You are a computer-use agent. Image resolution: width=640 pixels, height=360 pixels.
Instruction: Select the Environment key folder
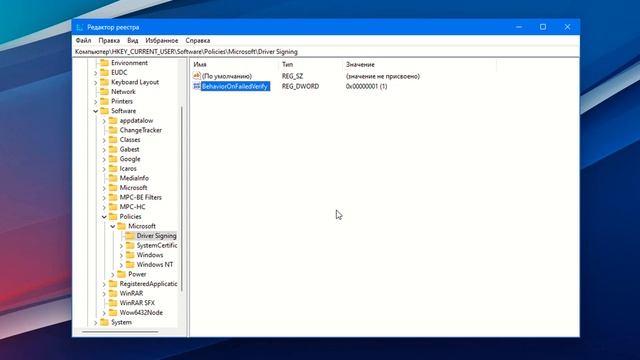click(129, 63)
